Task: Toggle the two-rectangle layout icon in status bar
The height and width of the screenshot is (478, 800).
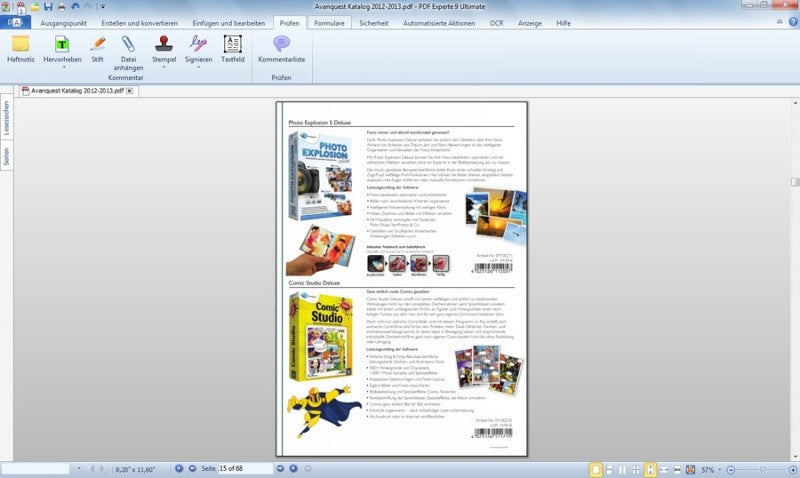Action: (x=609, y=469)
